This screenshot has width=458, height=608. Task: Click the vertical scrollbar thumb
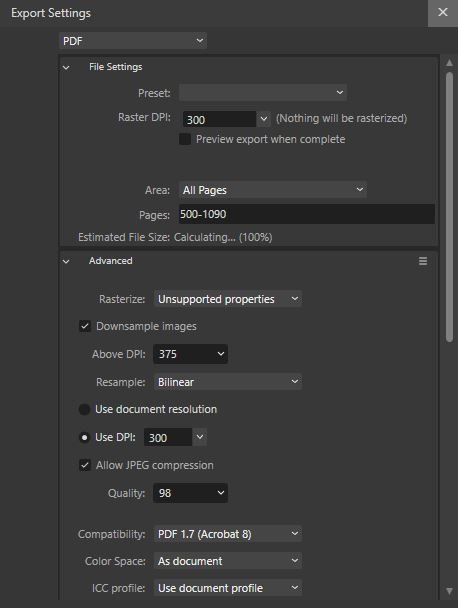pos(449,207)
